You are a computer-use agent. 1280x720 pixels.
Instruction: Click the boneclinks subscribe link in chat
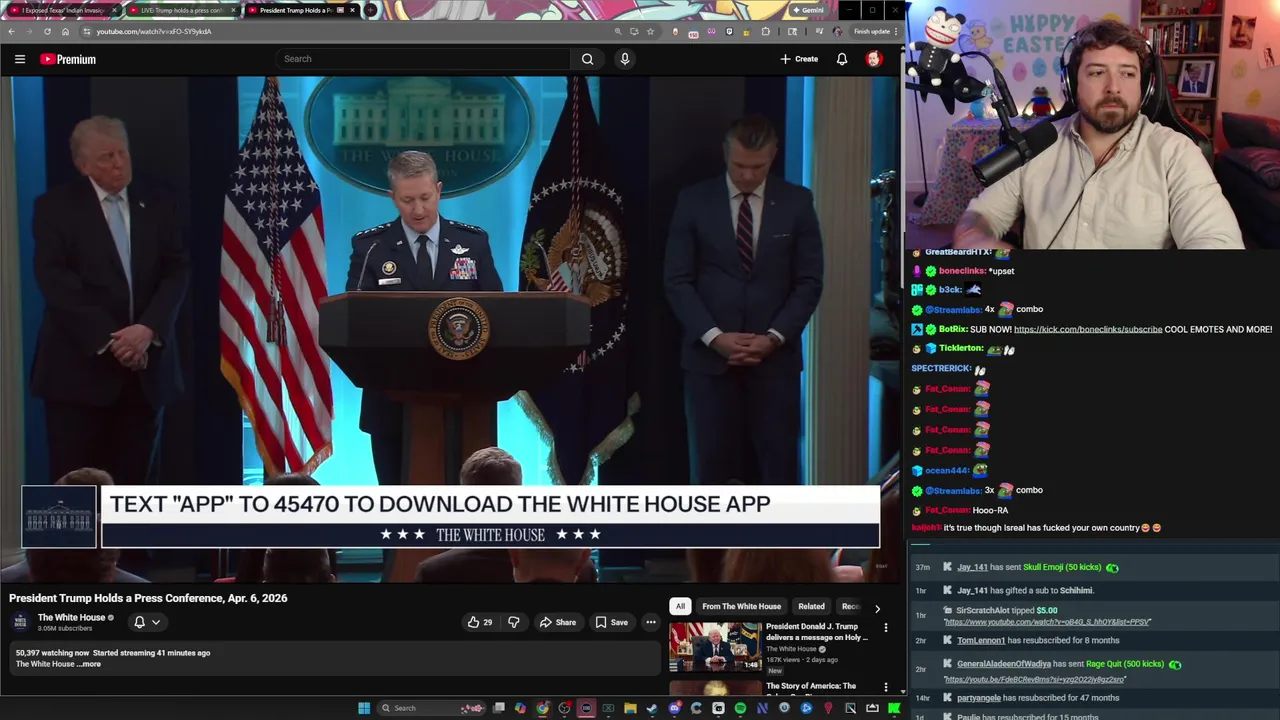[1088, 329]
